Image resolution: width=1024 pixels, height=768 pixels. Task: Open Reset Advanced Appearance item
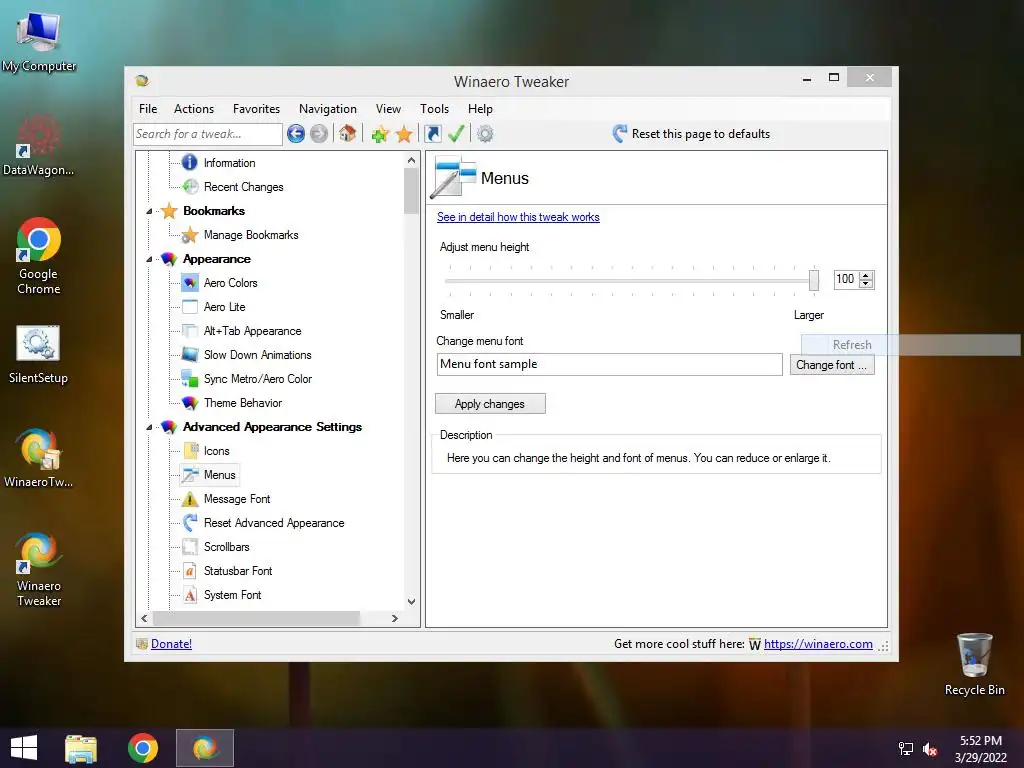(274, 523)
